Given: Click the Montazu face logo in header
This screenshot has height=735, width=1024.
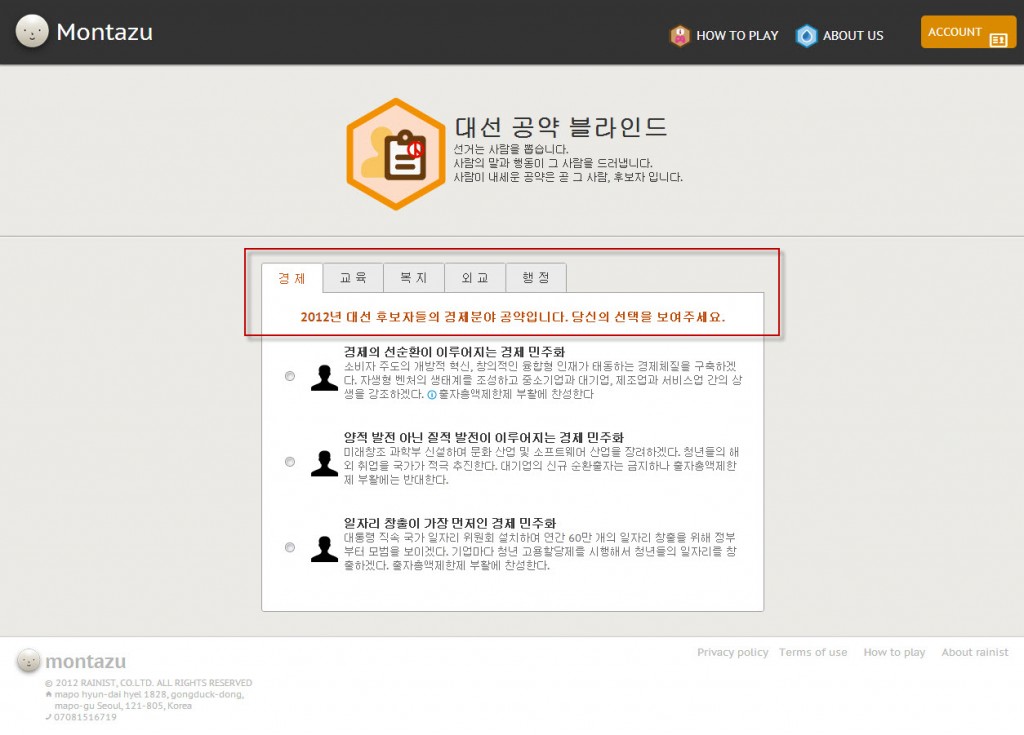Looking at the screenshot, I should click(x=32, y=31).
